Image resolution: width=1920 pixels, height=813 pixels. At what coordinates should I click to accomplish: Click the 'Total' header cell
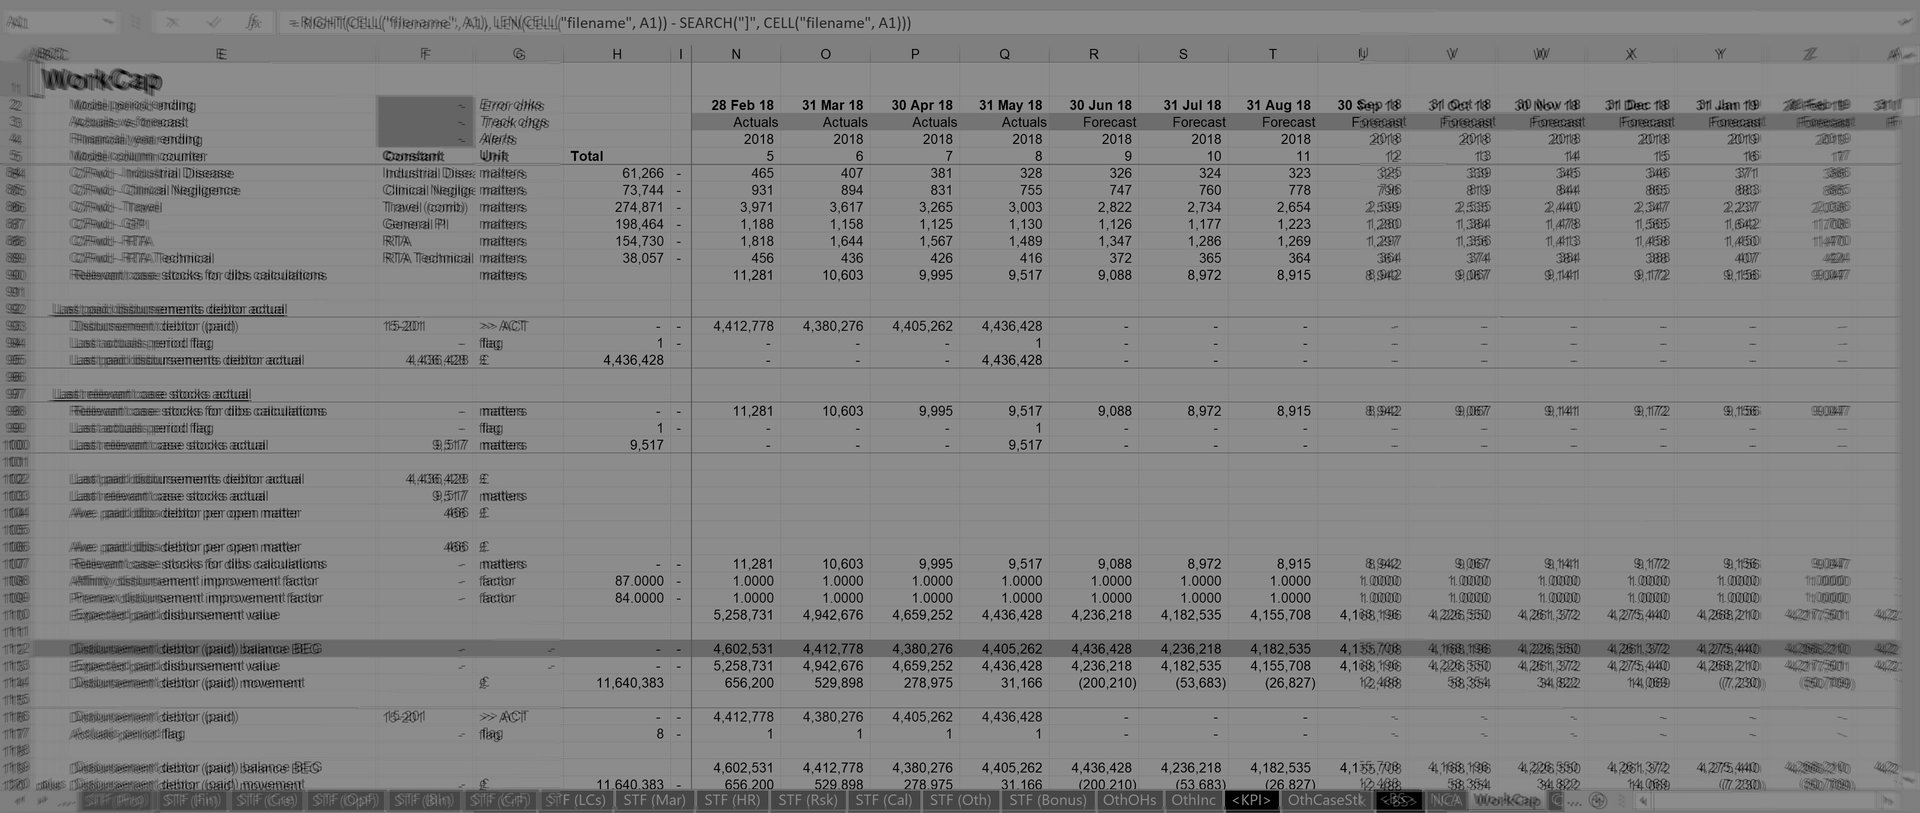(587, 156)
